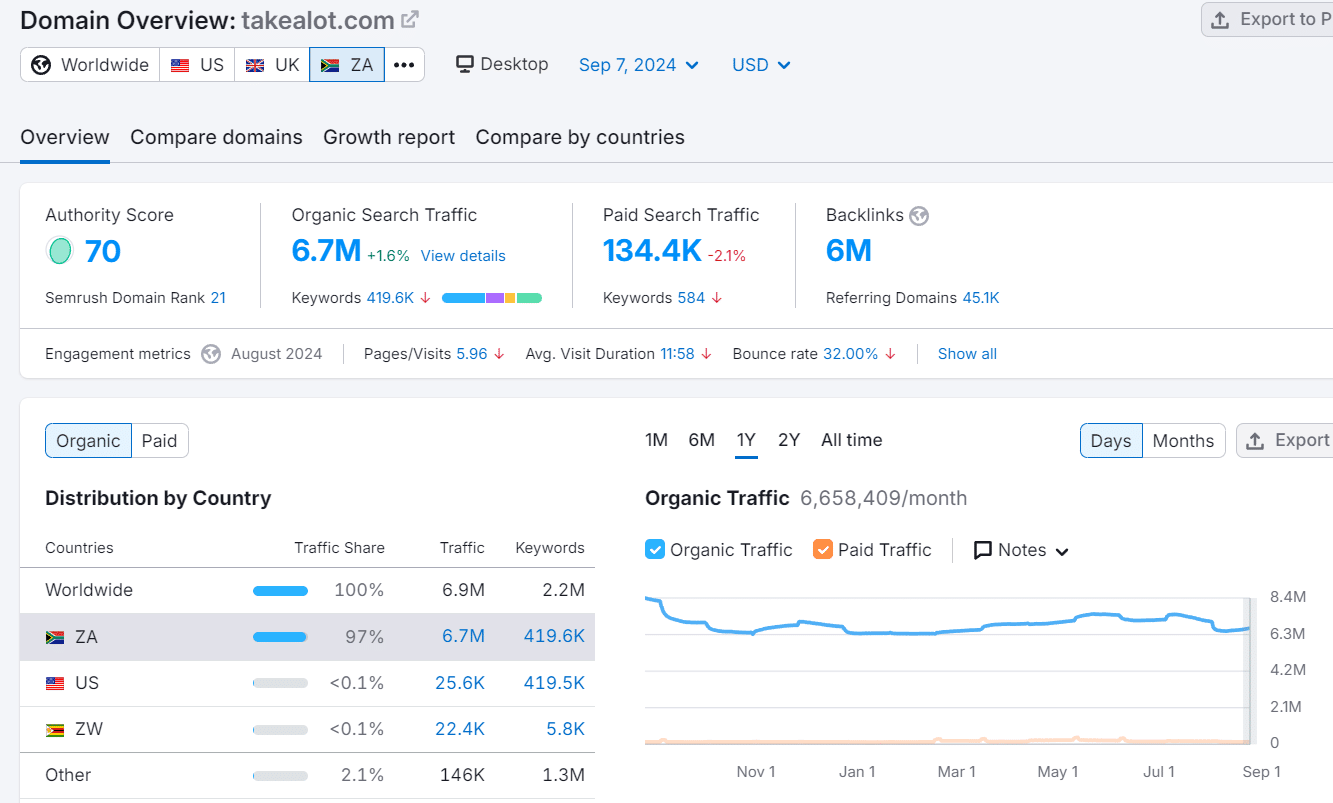Uncheck the Organic Traffic checkbox

655,549
